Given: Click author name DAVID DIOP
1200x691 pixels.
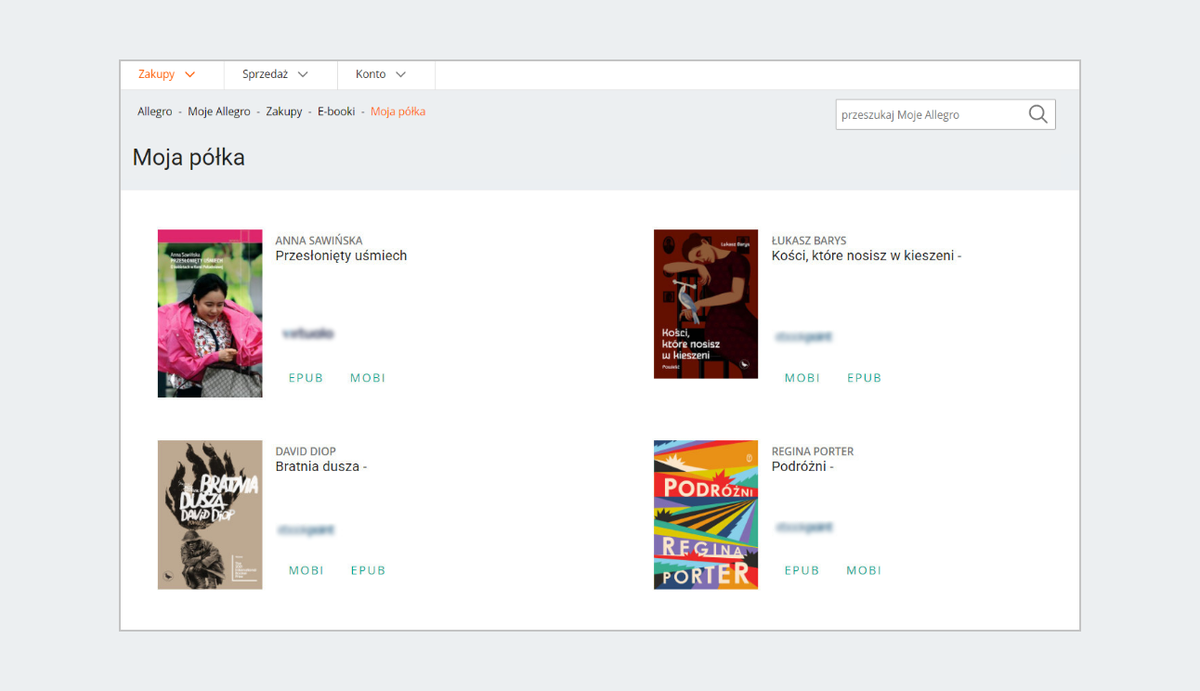Looking at the screenshot, I should (306, 451).
